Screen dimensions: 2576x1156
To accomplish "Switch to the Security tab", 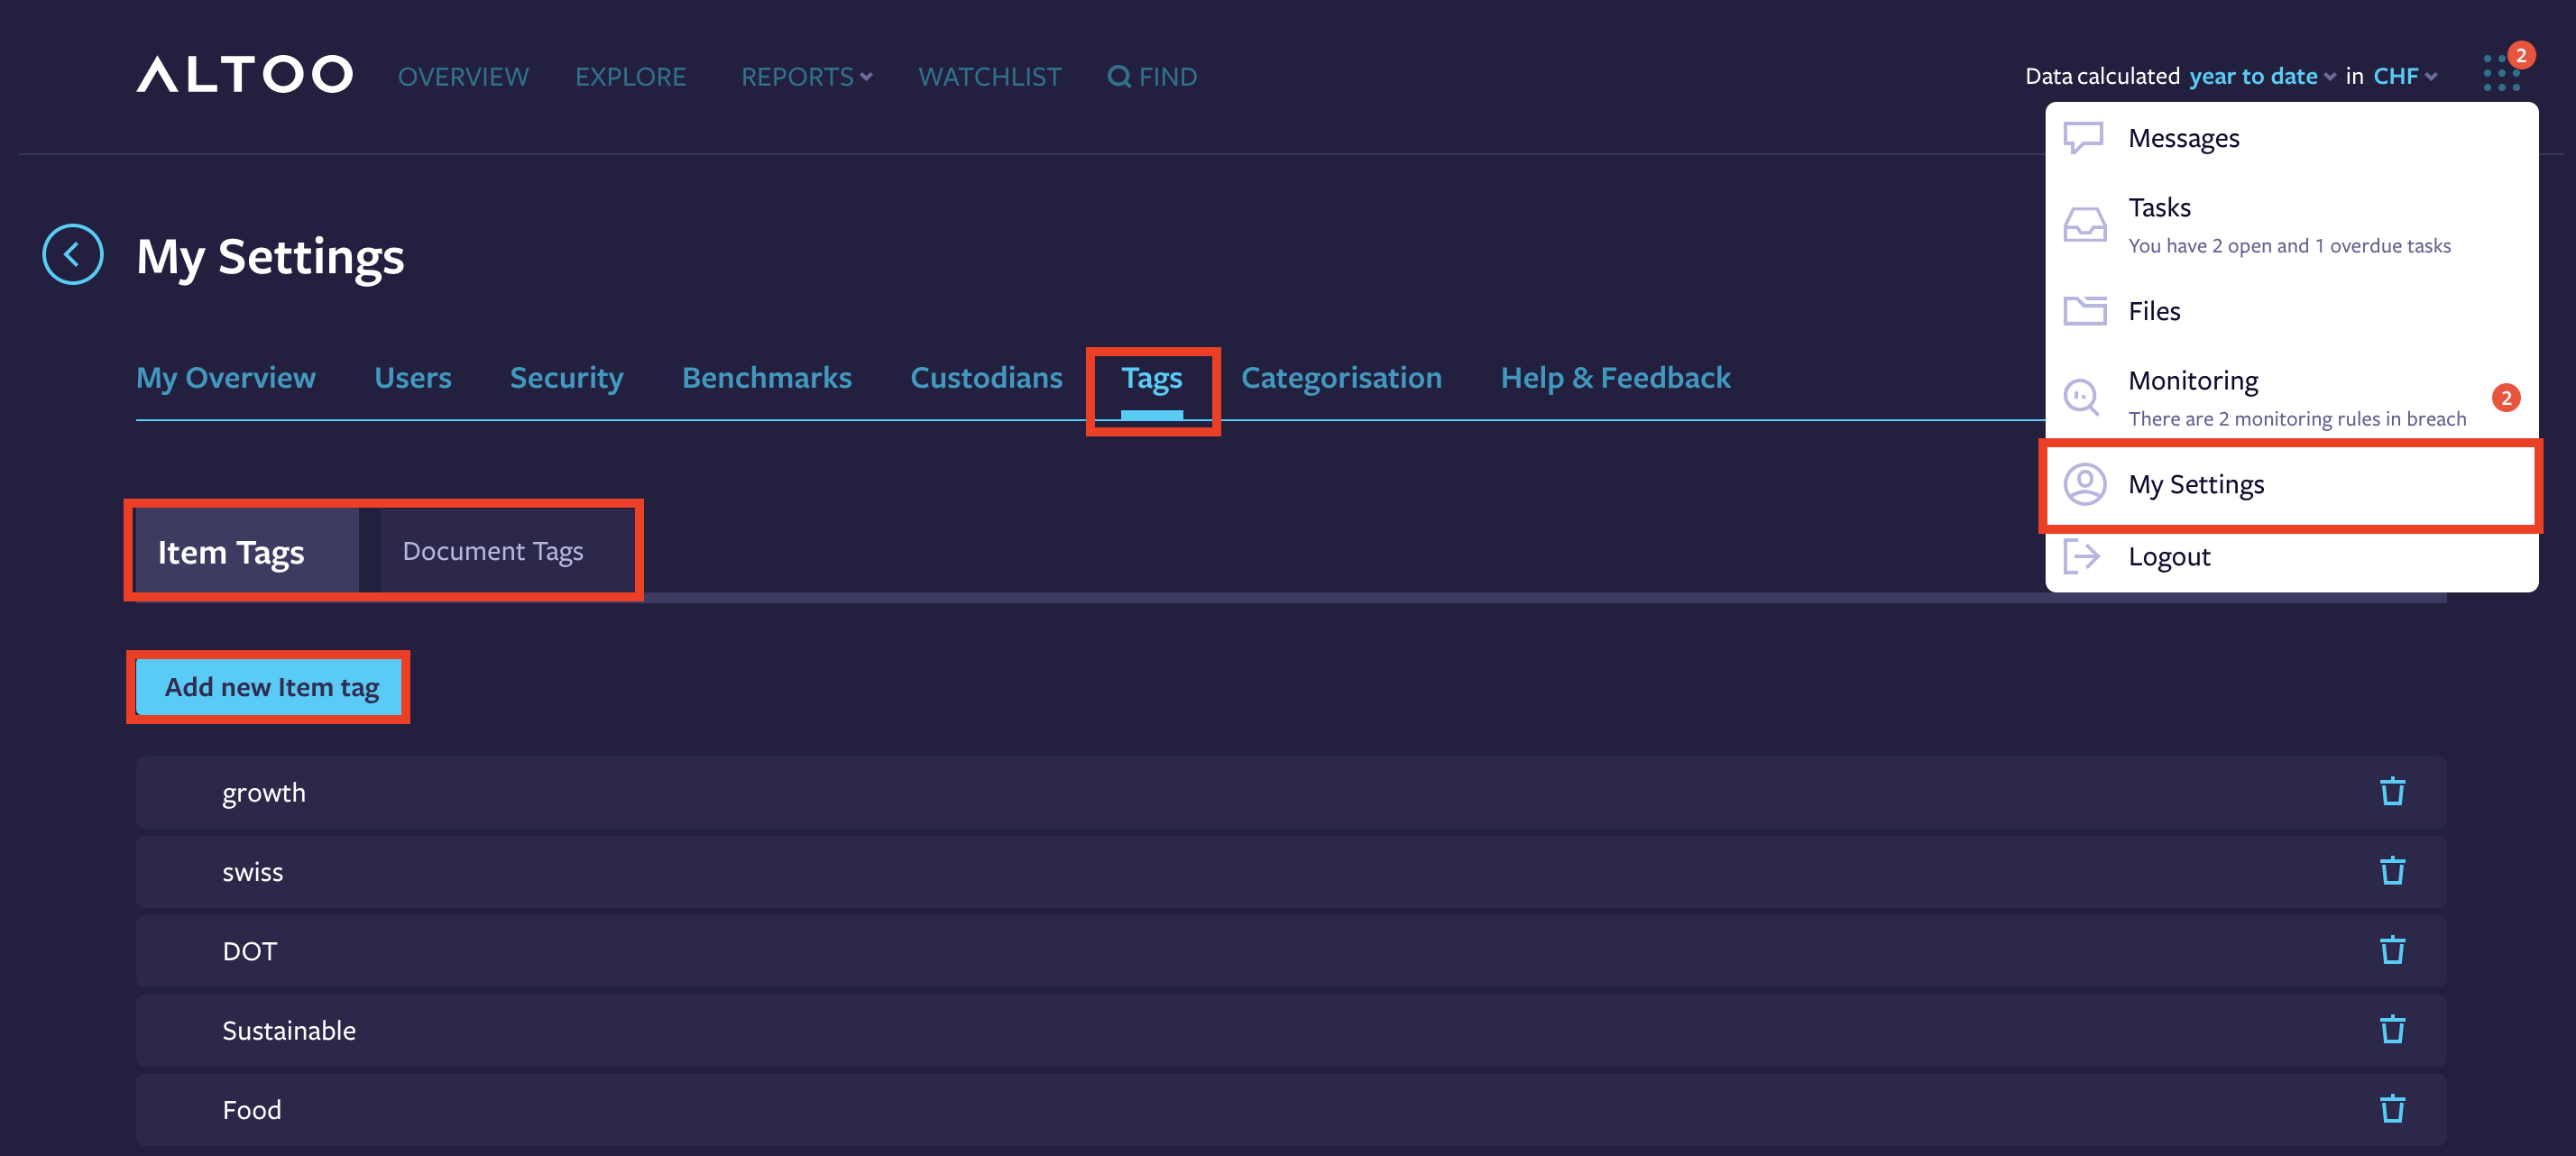I will click(x=566, y=378).
